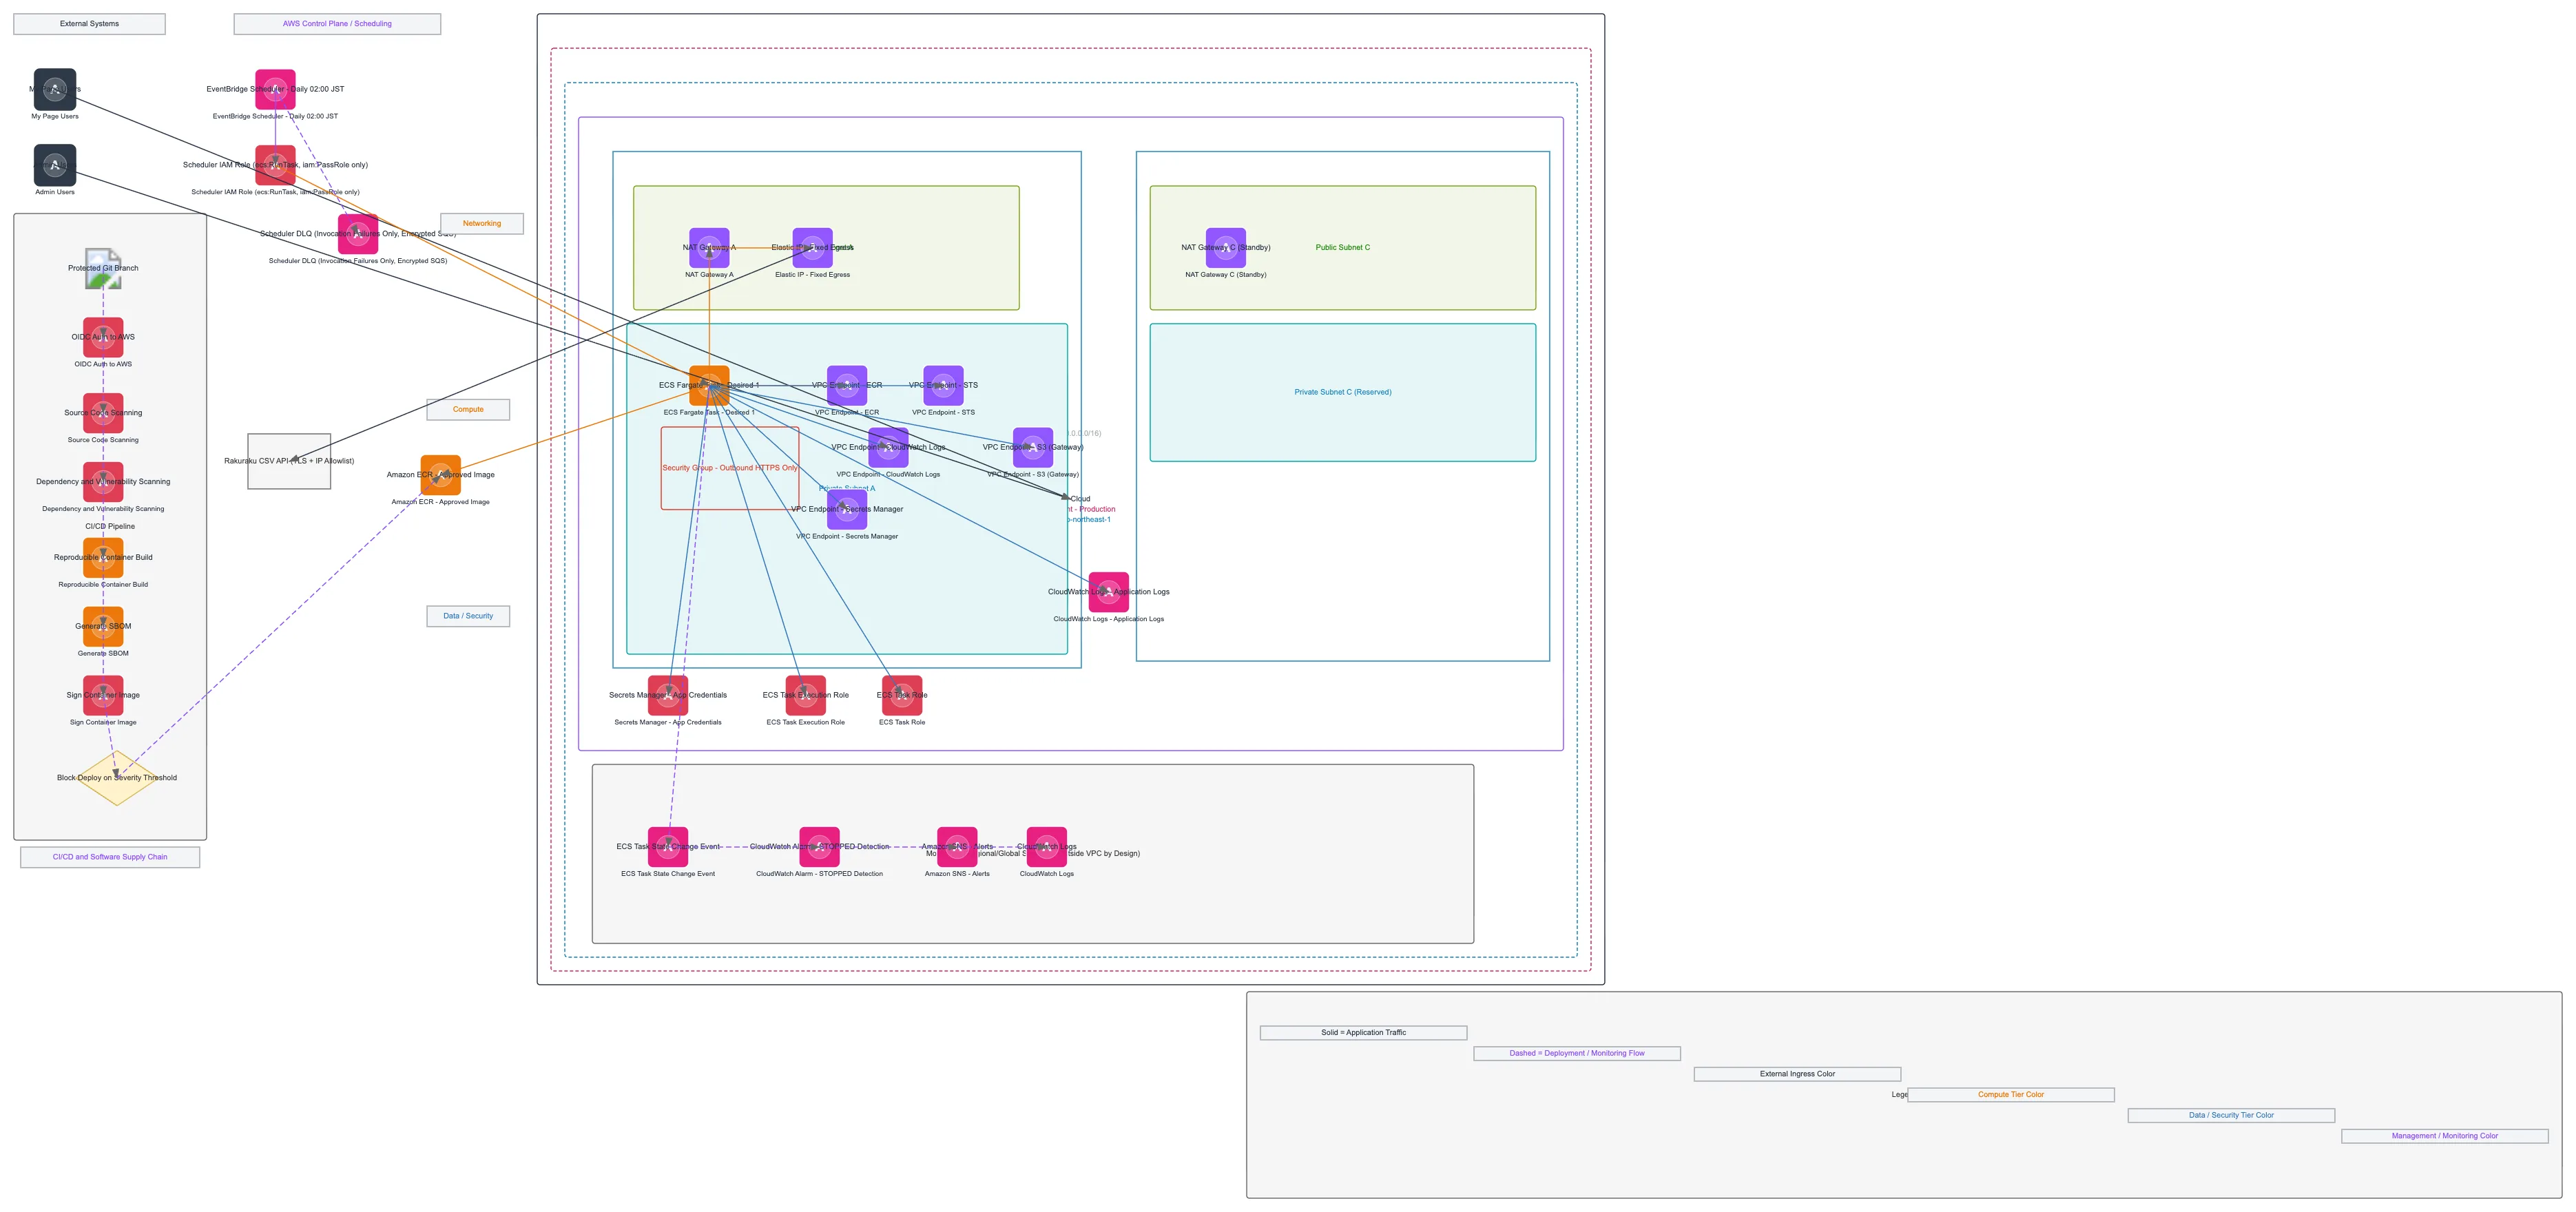Click the NAT Gateway C (Standby) icon
This screenshot has height=1212, width=2576.
[x=1226, y=248]
